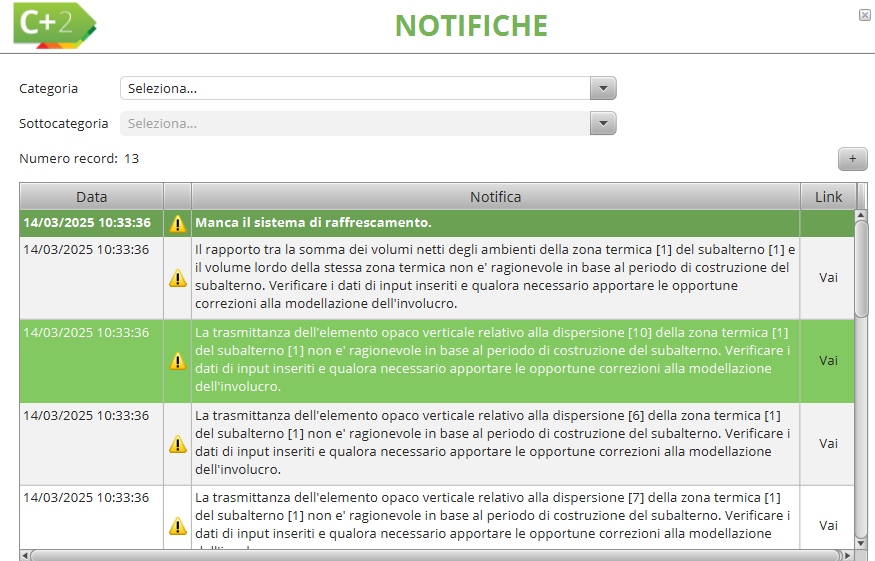This screenshot has height=561, width=875.
Task: Click the Sottocategoria label
Action: coord(64,123)
